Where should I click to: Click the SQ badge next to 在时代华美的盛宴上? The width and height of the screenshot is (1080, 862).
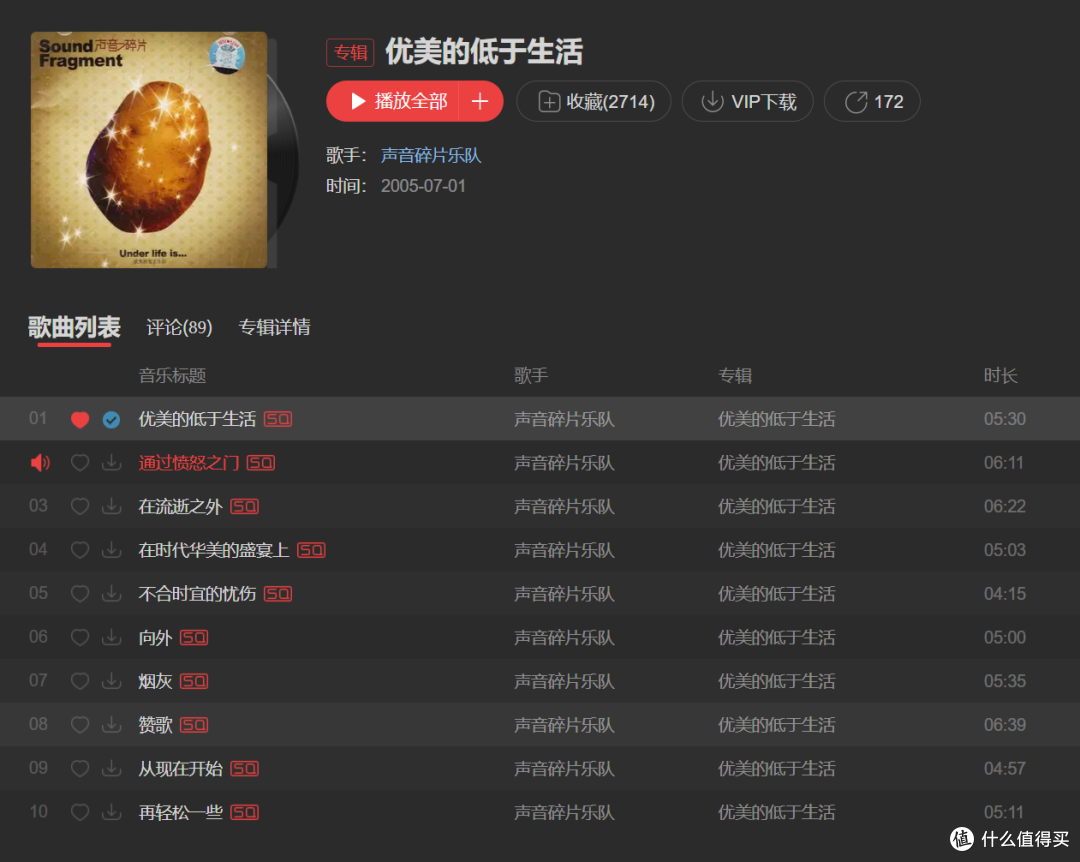(311, 550)
